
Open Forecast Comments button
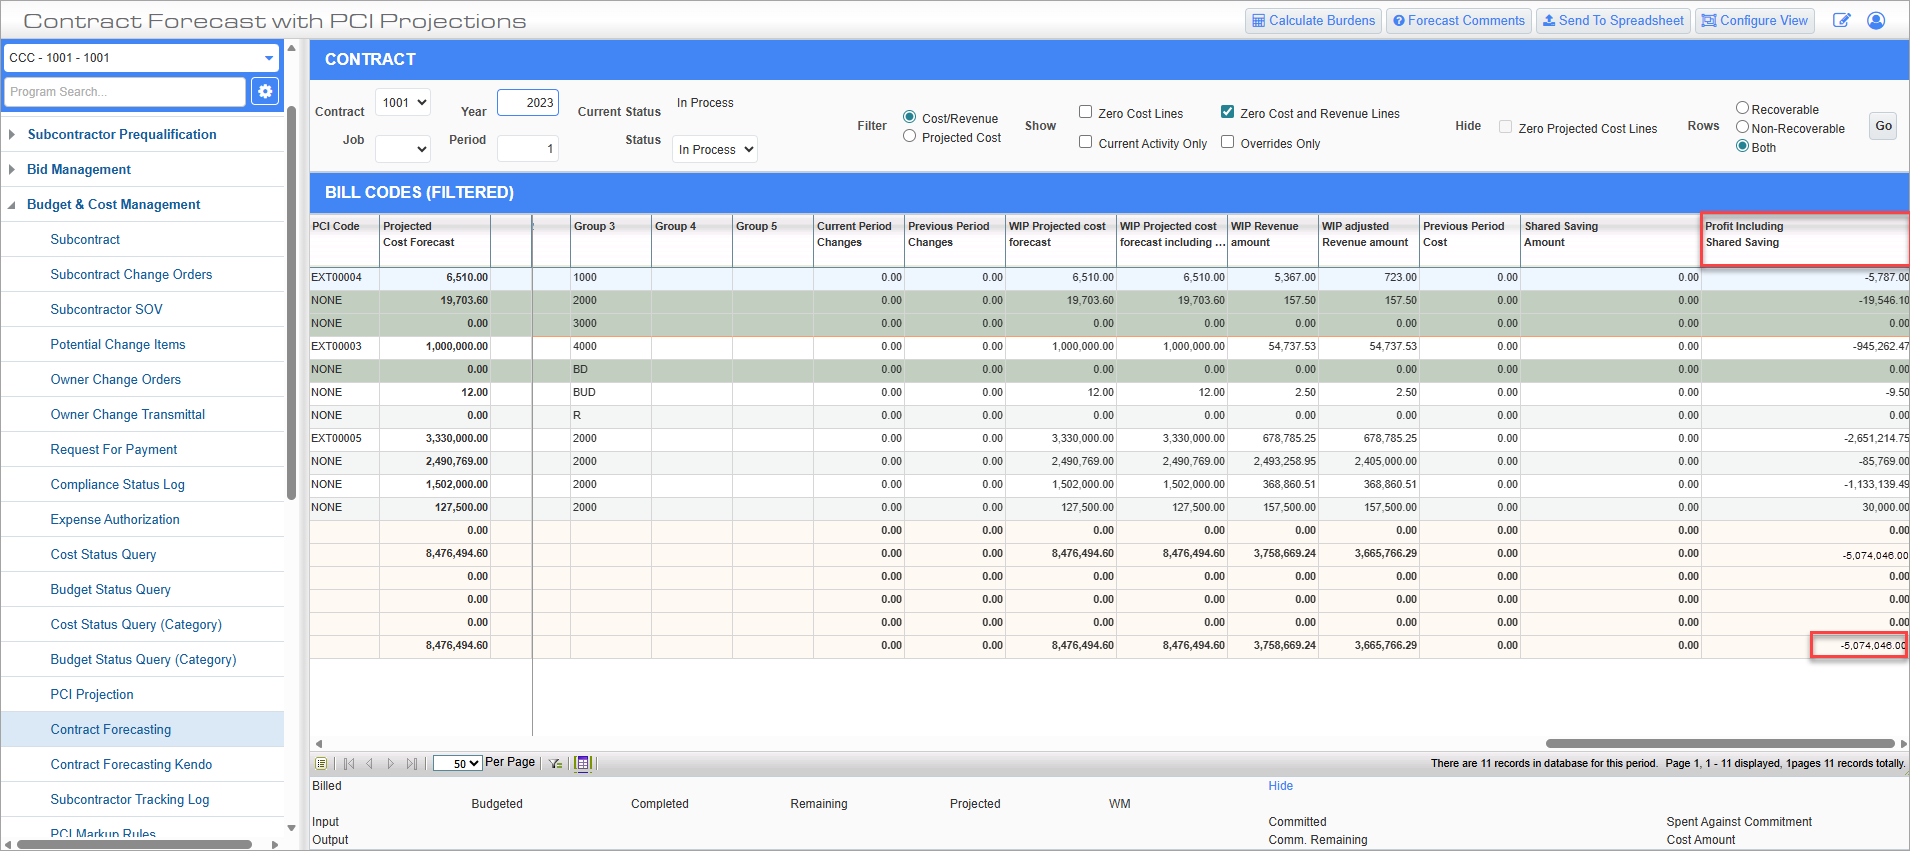(1458, 20)
